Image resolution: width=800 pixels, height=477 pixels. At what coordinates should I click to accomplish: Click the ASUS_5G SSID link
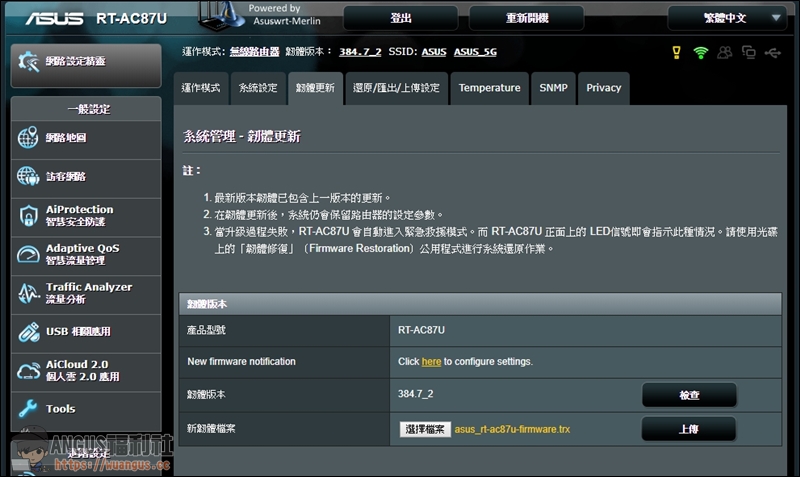475,52
